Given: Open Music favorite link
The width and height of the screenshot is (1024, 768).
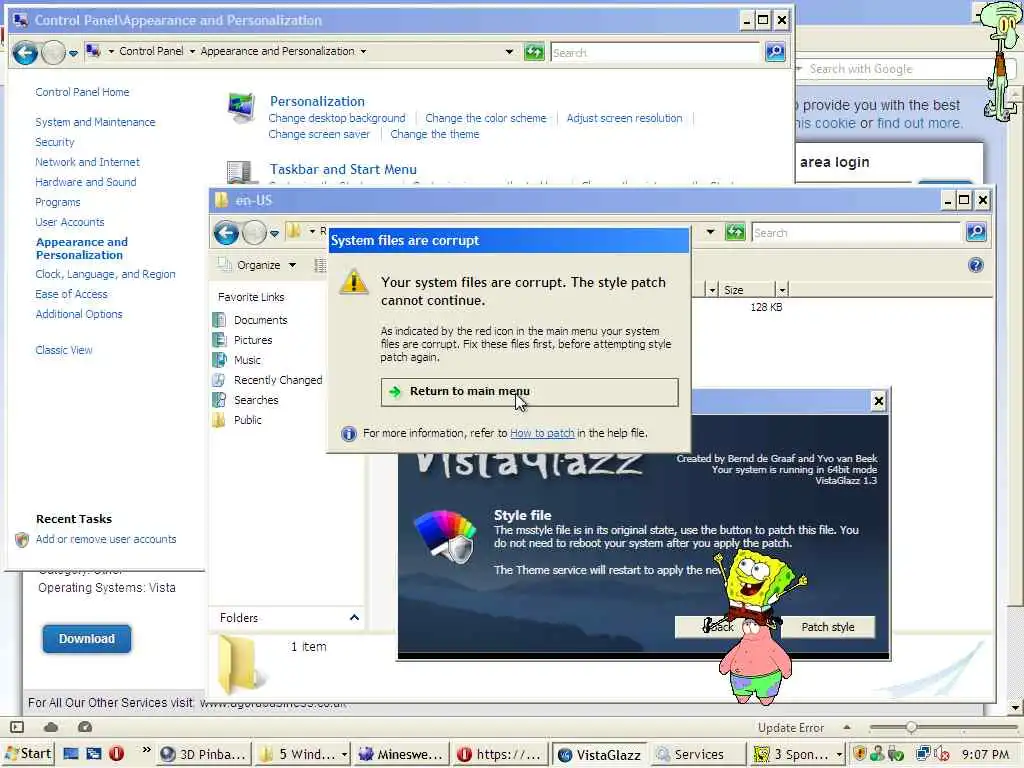Looking at the screenshot, I should (247, 360).
